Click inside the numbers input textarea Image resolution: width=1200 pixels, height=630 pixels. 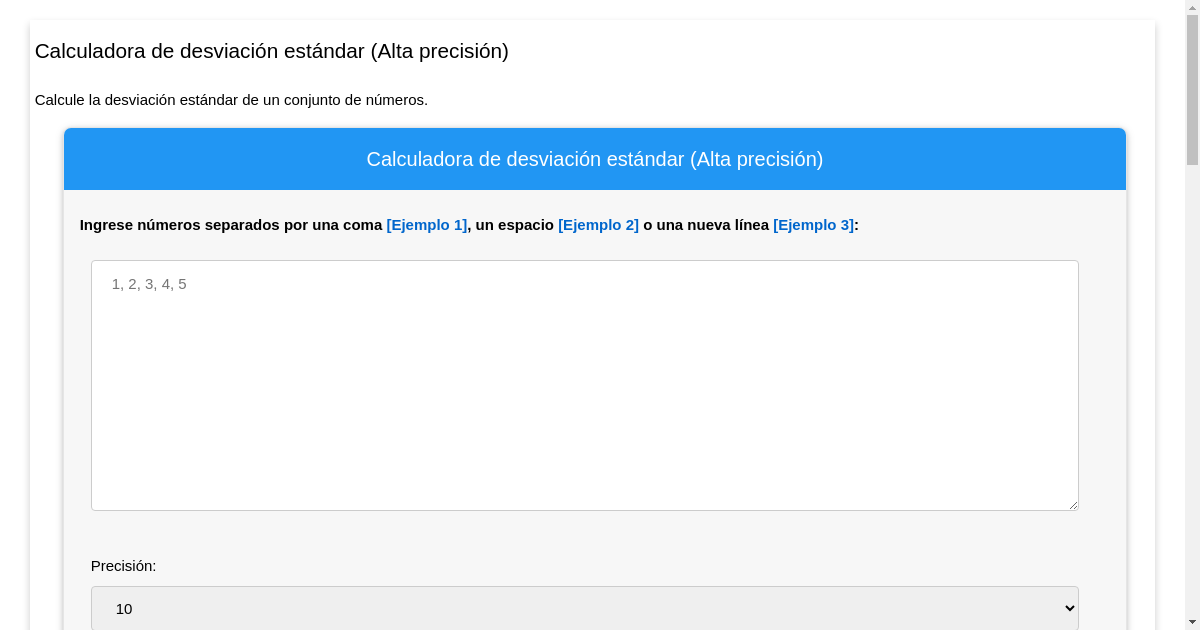click(x=584, y=385)
